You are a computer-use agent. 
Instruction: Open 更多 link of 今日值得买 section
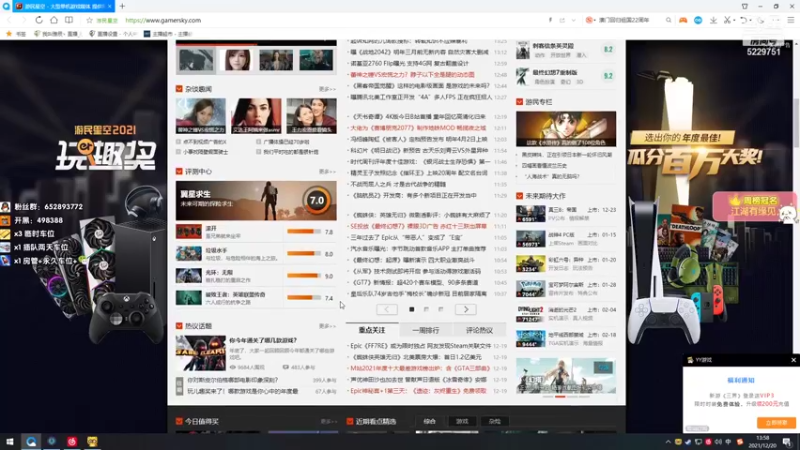tap(329, 421)
